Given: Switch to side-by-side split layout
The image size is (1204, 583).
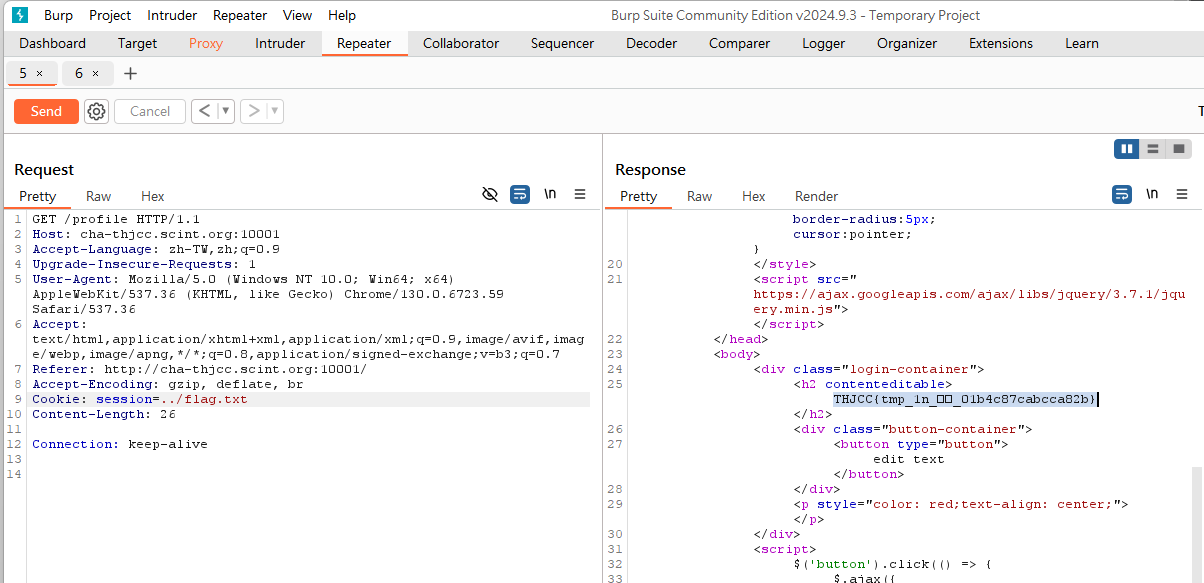Looking at the screenshot, I should coord(1127,149).
